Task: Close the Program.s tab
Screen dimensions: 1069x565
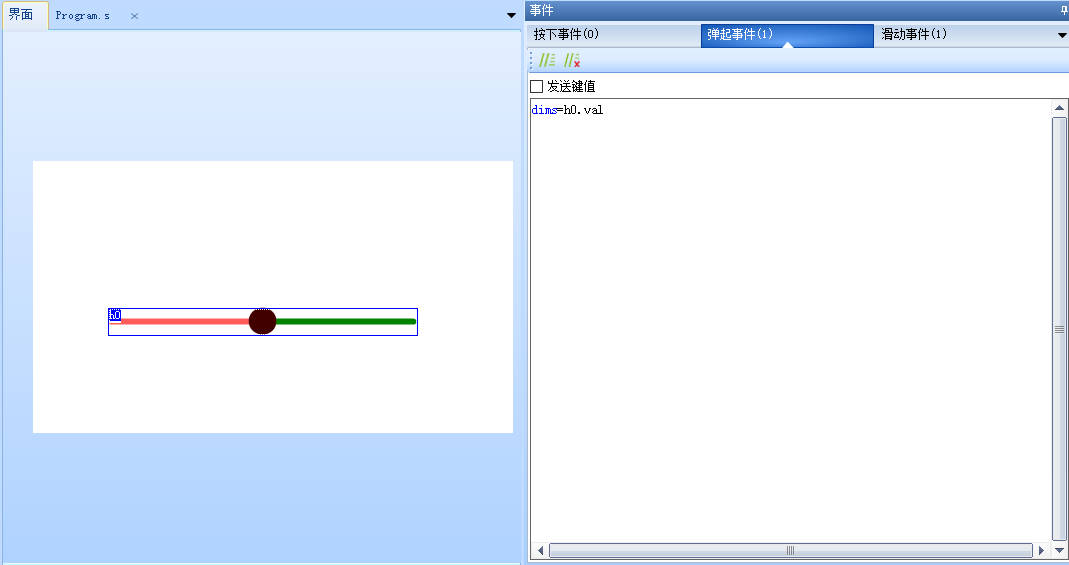Action: click(x=135, y=16)
